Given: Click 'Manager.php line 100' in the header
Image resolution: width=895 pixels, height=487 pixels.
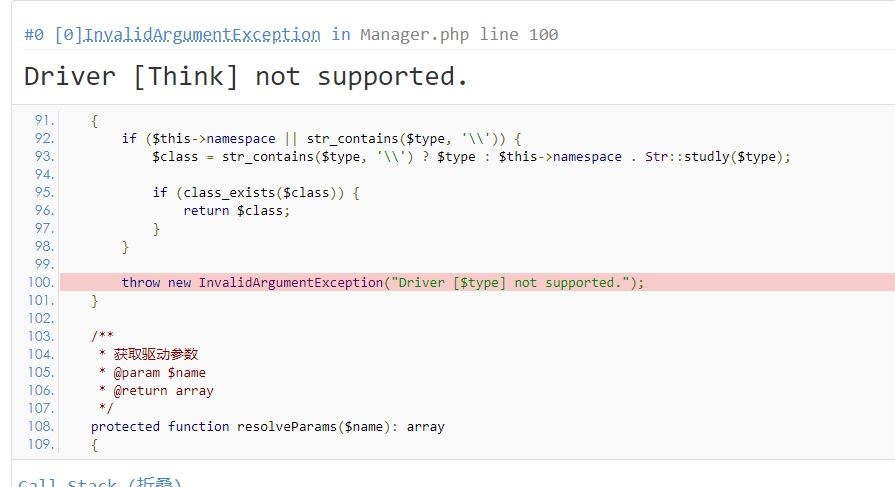Looking at the screenshot, I should (x=459, y=34).
